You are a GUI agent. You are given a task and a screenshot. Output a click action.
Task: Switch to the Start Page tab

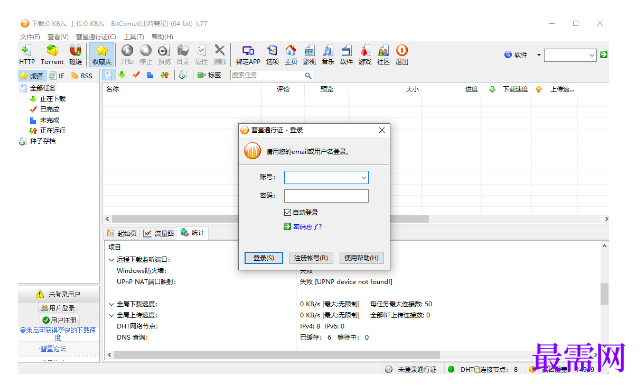(x=122, y=233)
